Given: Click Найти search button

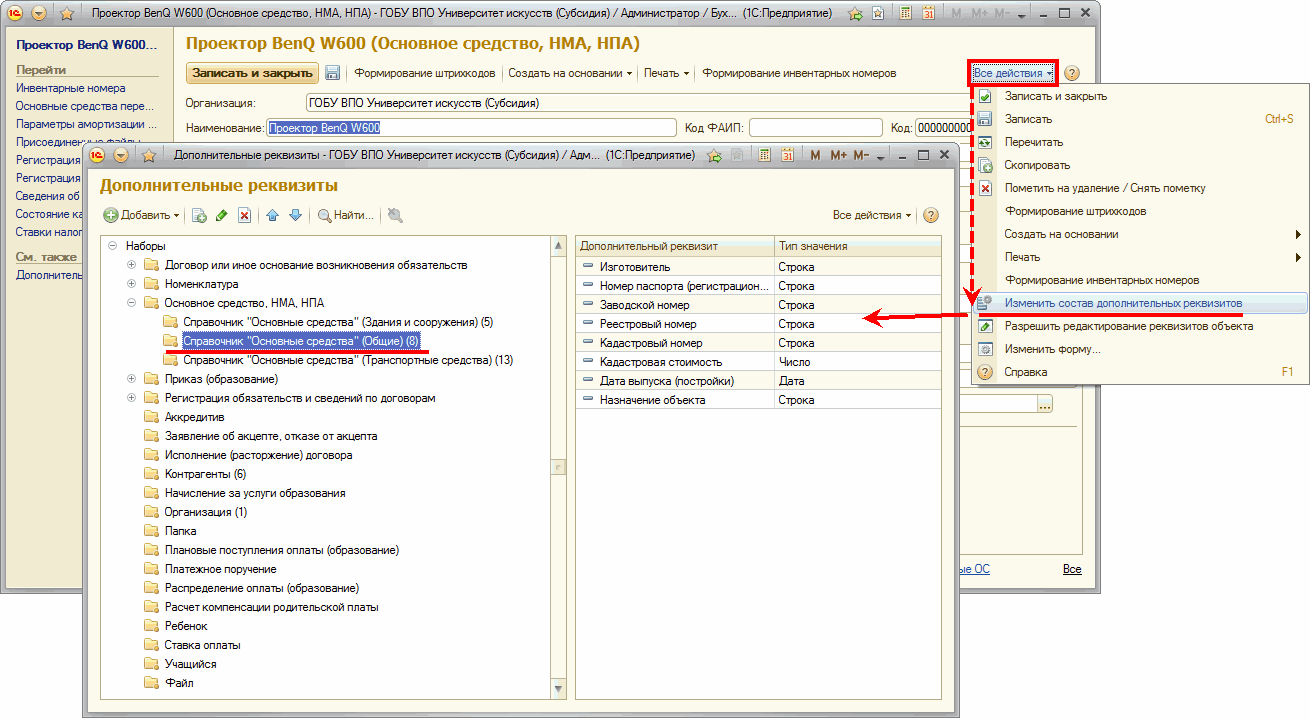Looking at the screenshot, I should coord(346,215).
